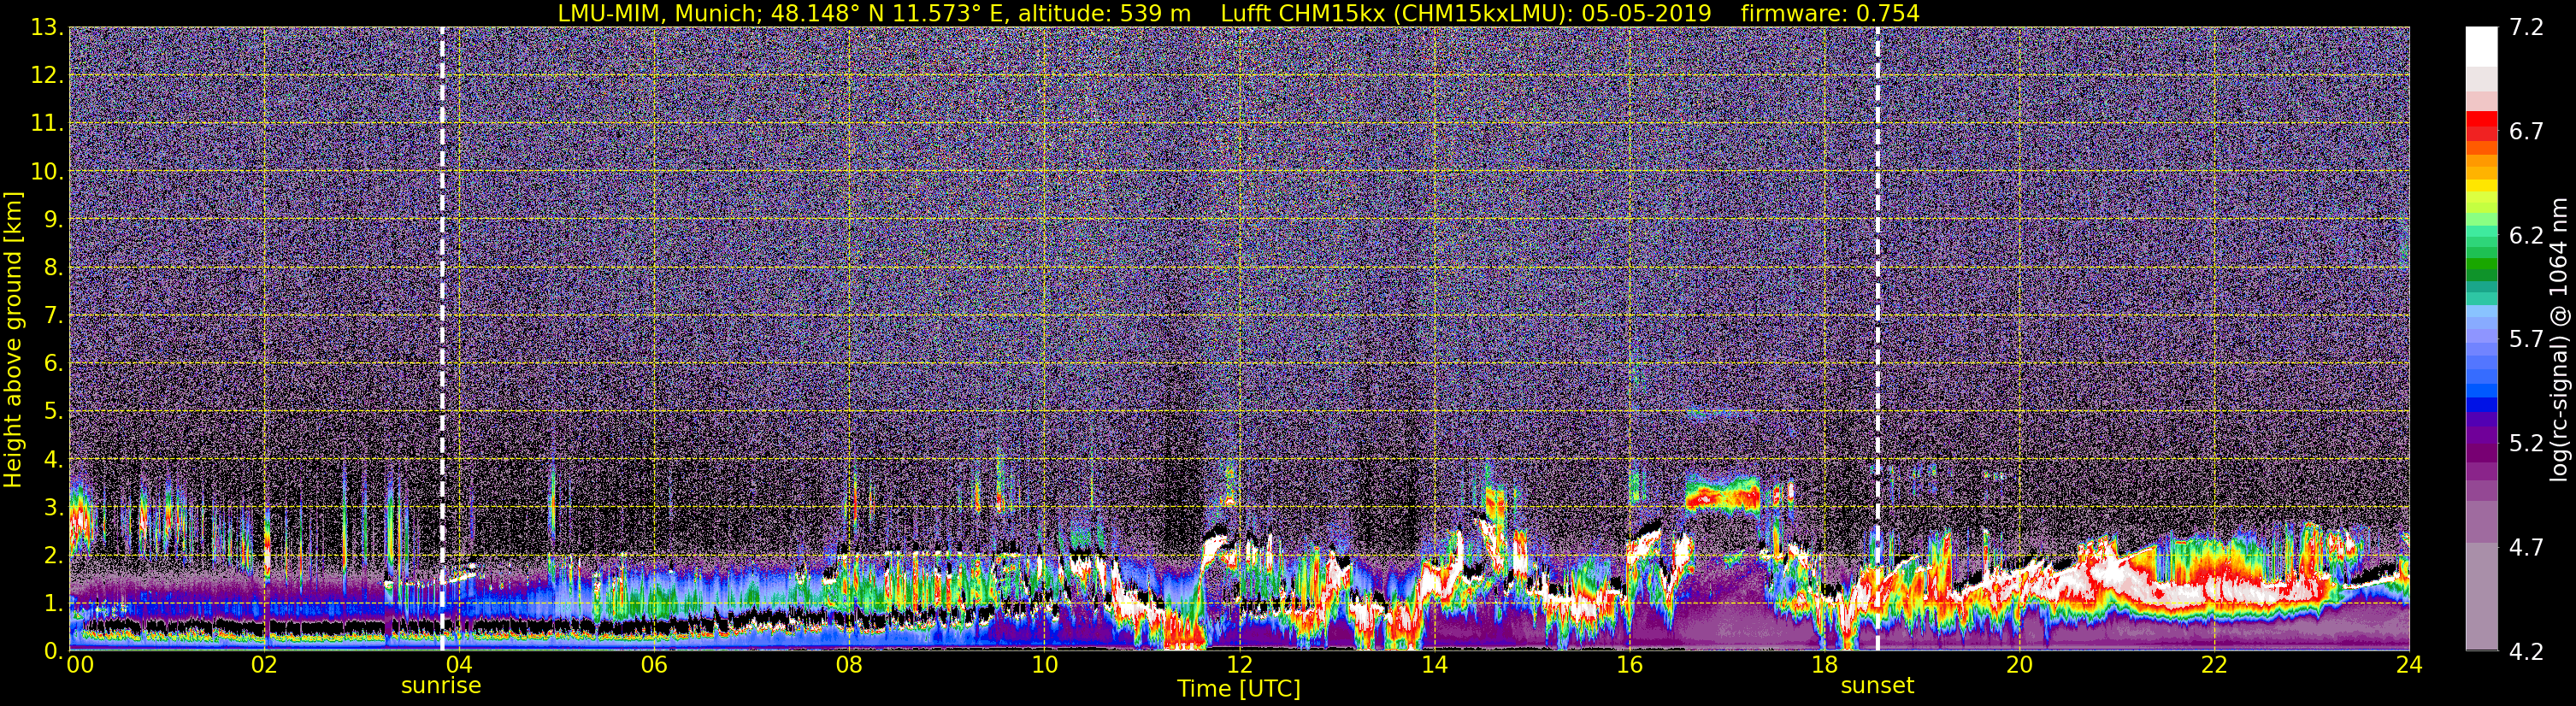Click the colorbar value 7.2
2576x706 pixels.
click(x=2526, y=28)
